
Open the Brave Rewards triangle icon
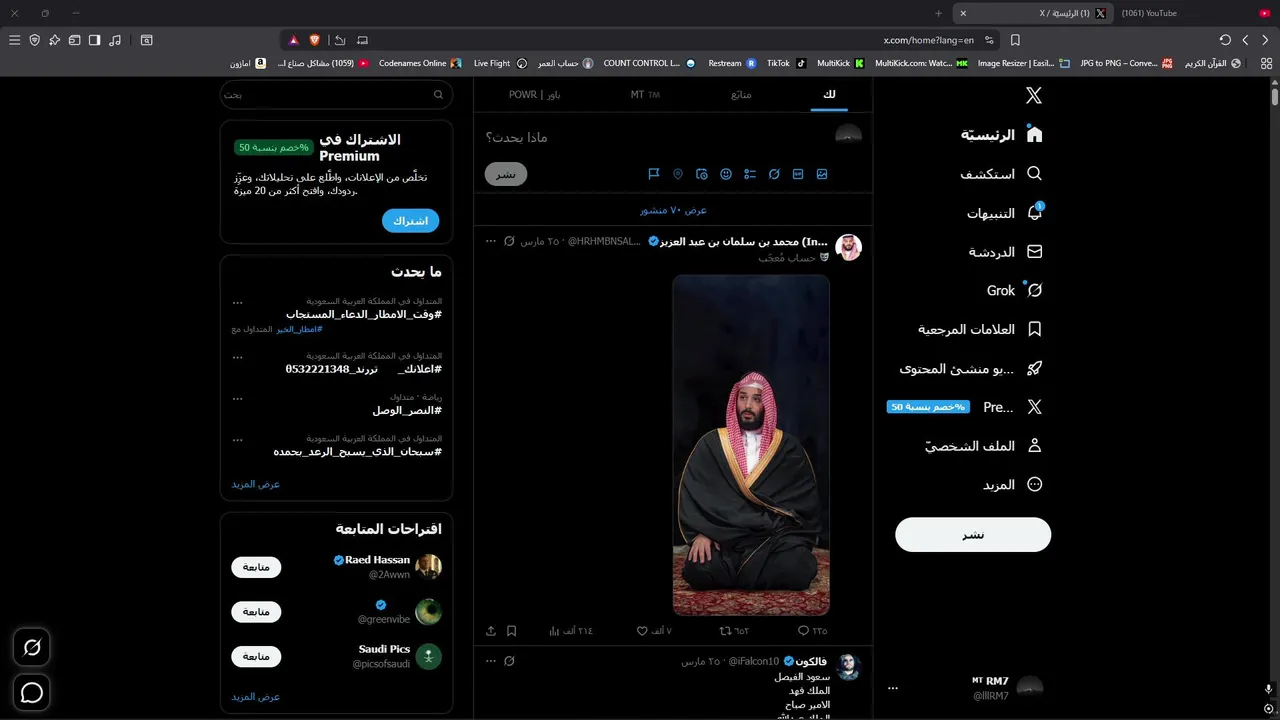pyautogui.click(x=293, y=40)
